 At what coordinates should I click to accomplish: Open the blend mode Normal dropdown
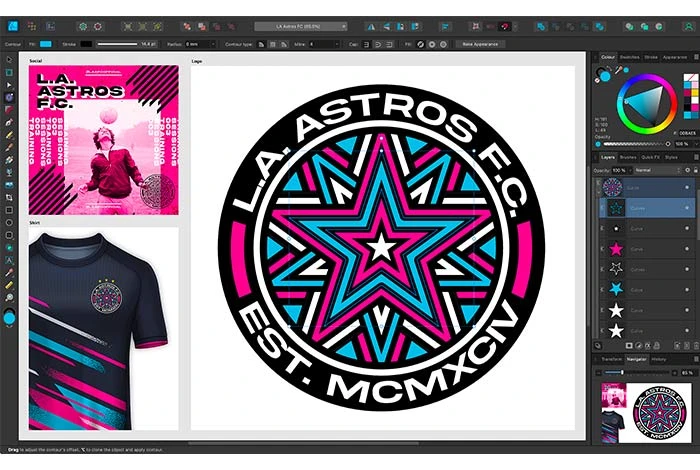[x=656, y=171]
